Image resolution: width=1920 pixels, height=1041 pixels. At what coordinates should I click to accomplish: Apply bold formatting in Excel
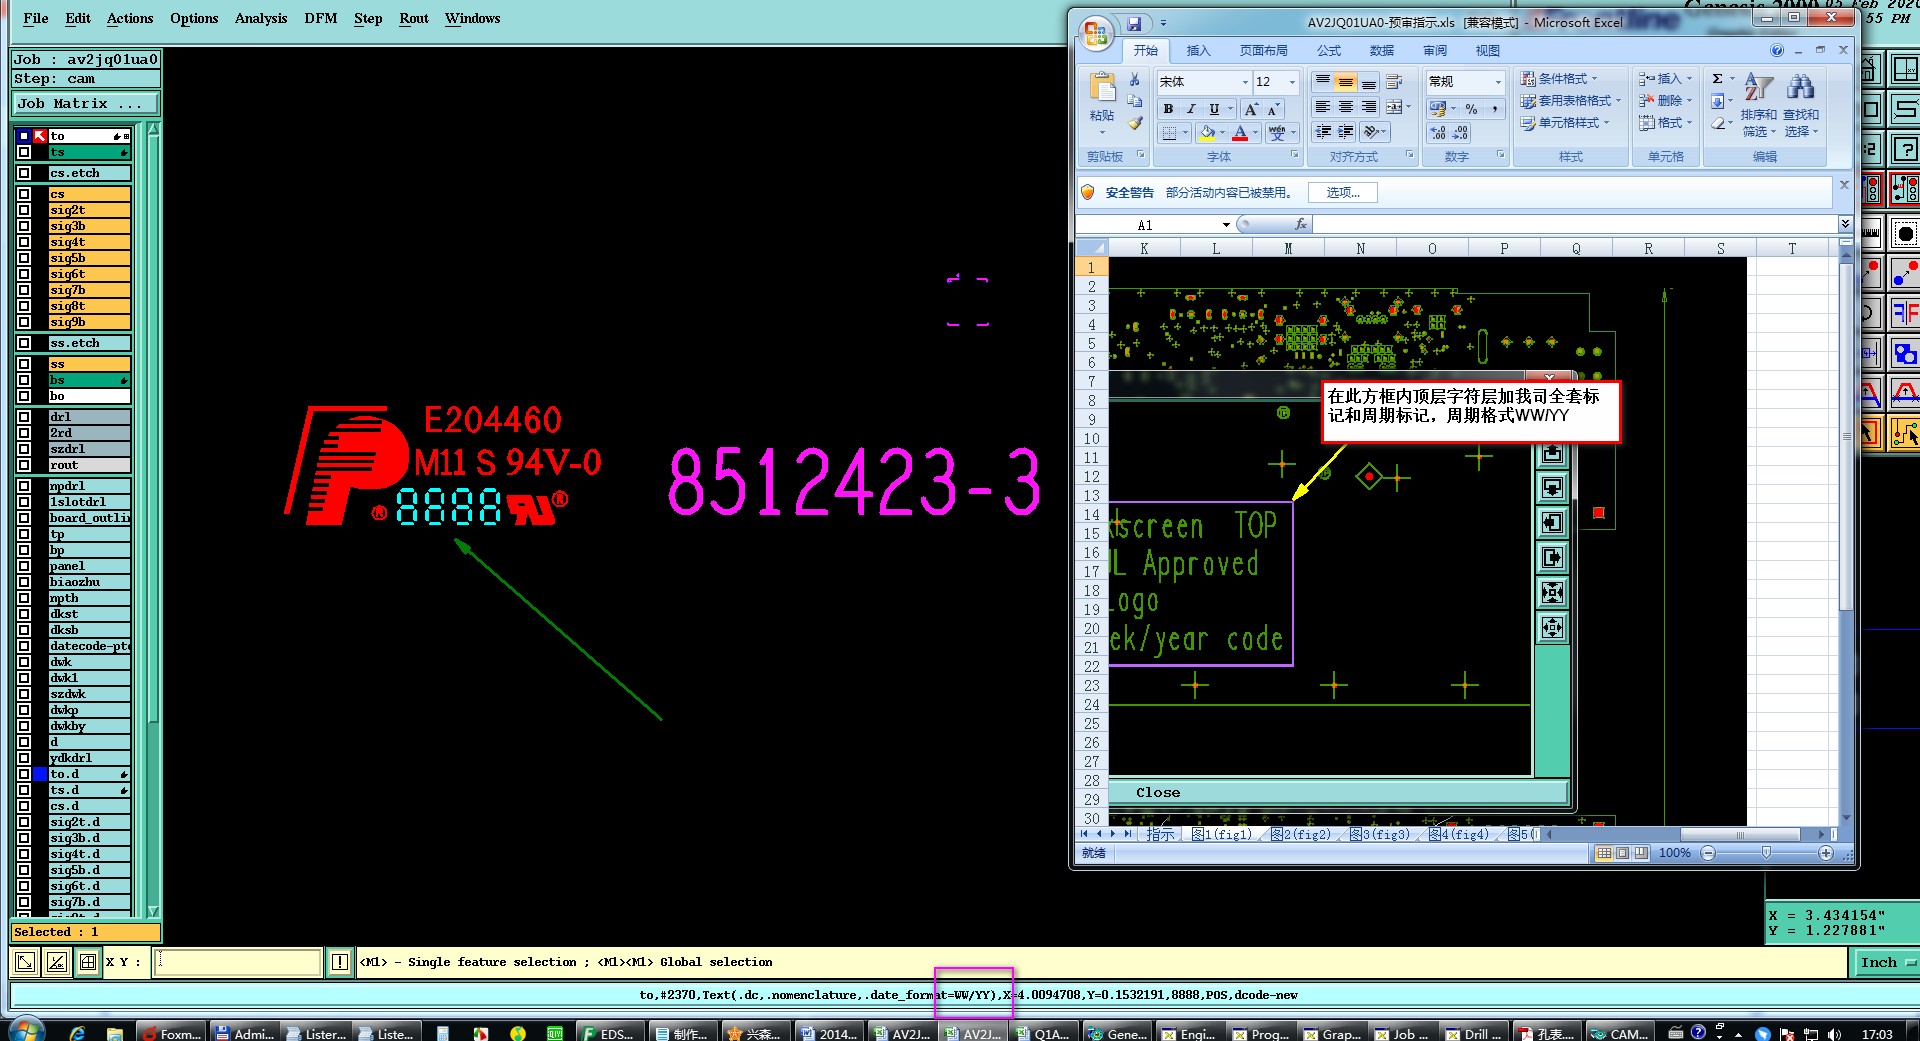pyautogui.click(x=1168, y=109)
